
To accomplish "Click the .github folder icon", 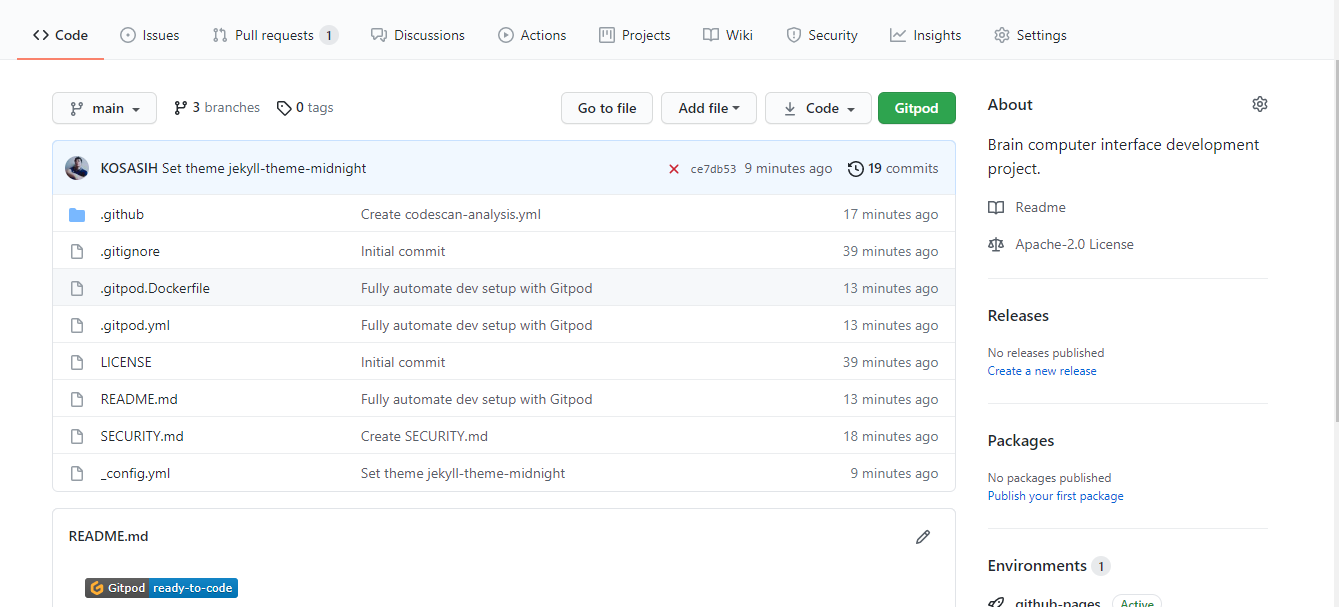I will (x=77, y=215).
